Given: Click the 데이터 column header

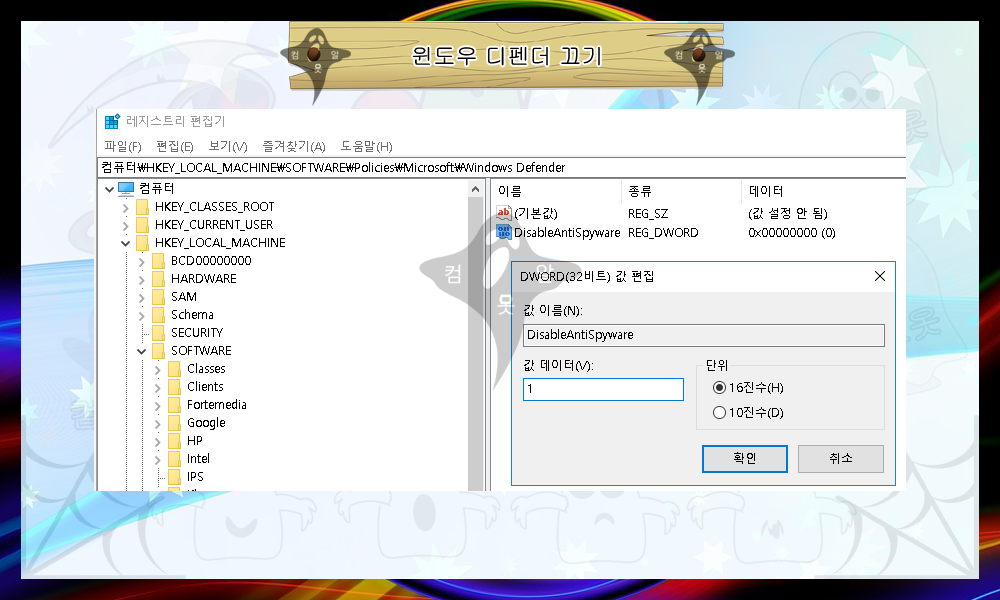Looking at the screenshot, I should (824, 191).
